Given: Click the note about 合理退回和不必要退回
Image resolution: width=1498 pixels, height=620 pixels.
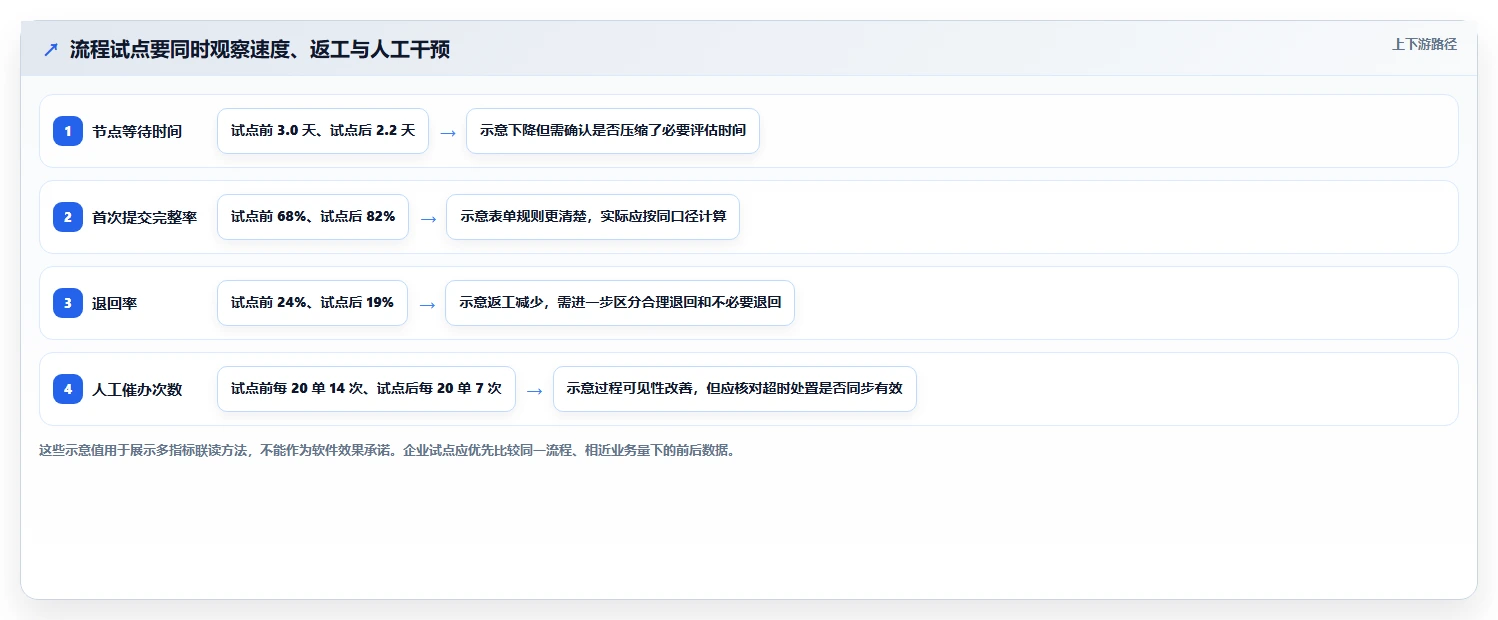Looking at the screenshot, I should [620, 303].
